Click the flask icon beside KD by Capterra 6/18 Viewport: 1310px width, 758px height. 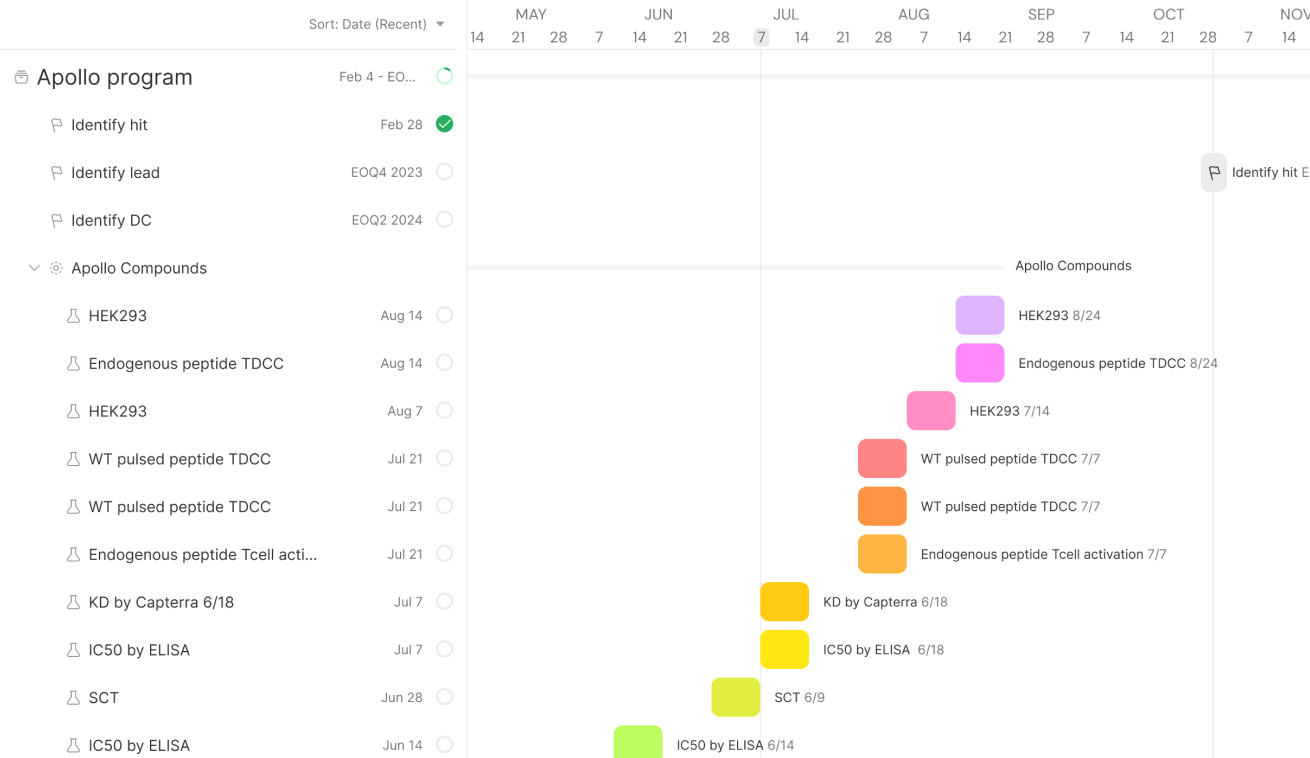coord(73,602)
